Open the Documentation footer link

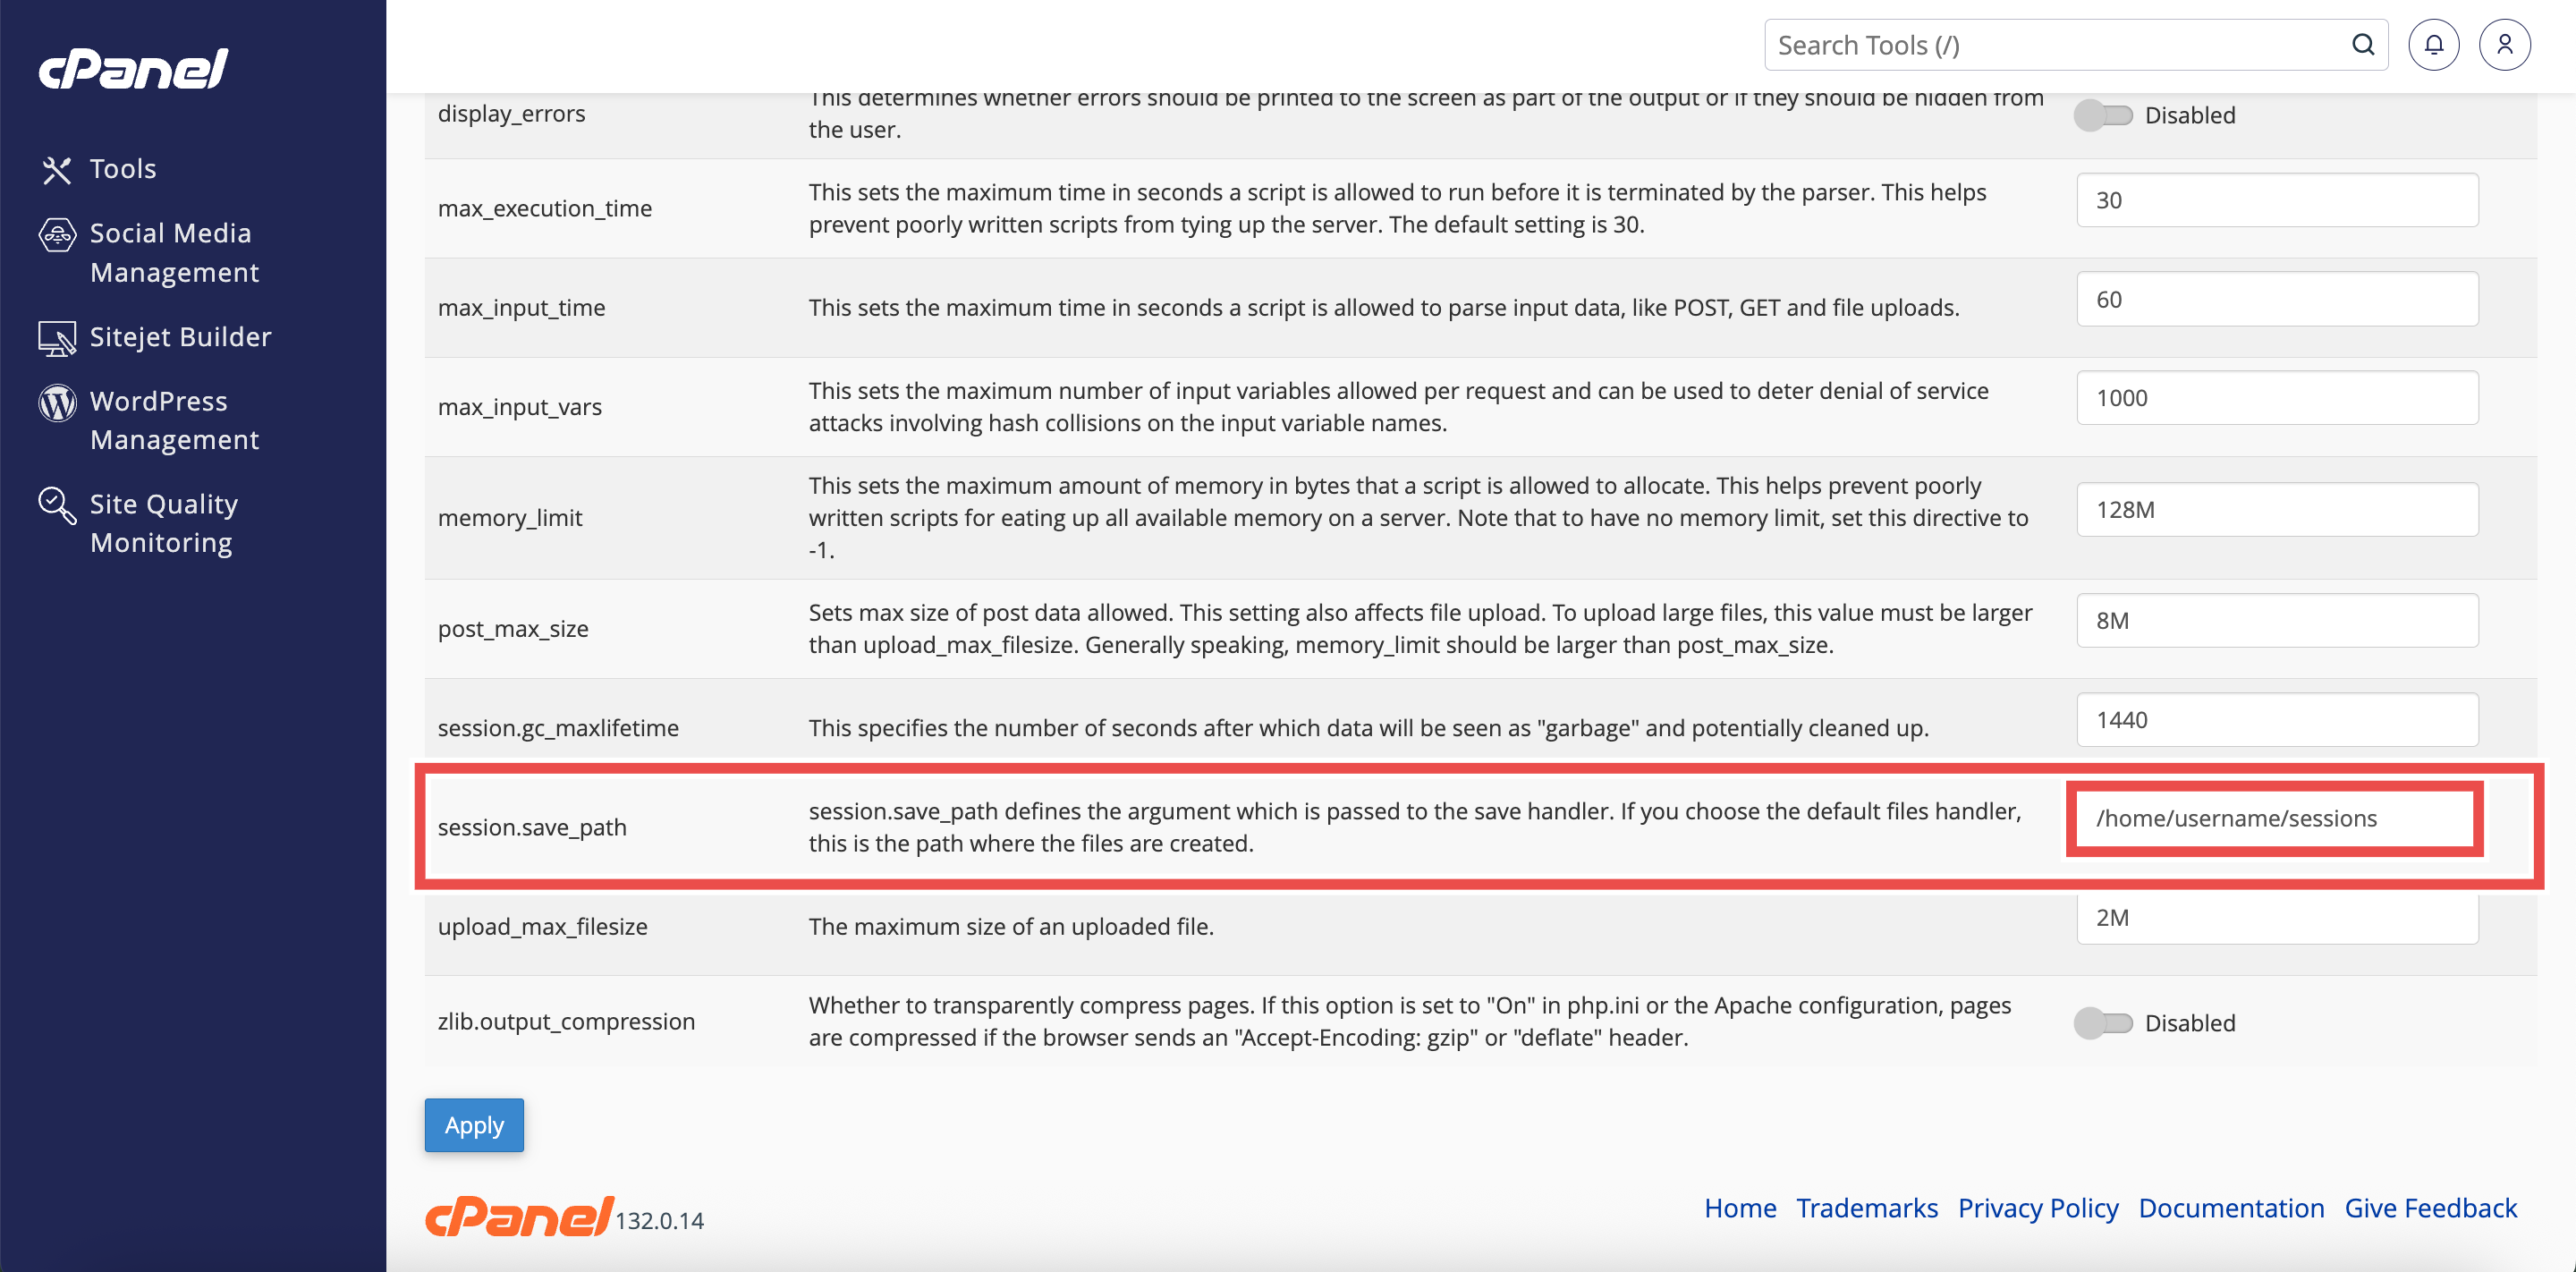(2231, 1208)
